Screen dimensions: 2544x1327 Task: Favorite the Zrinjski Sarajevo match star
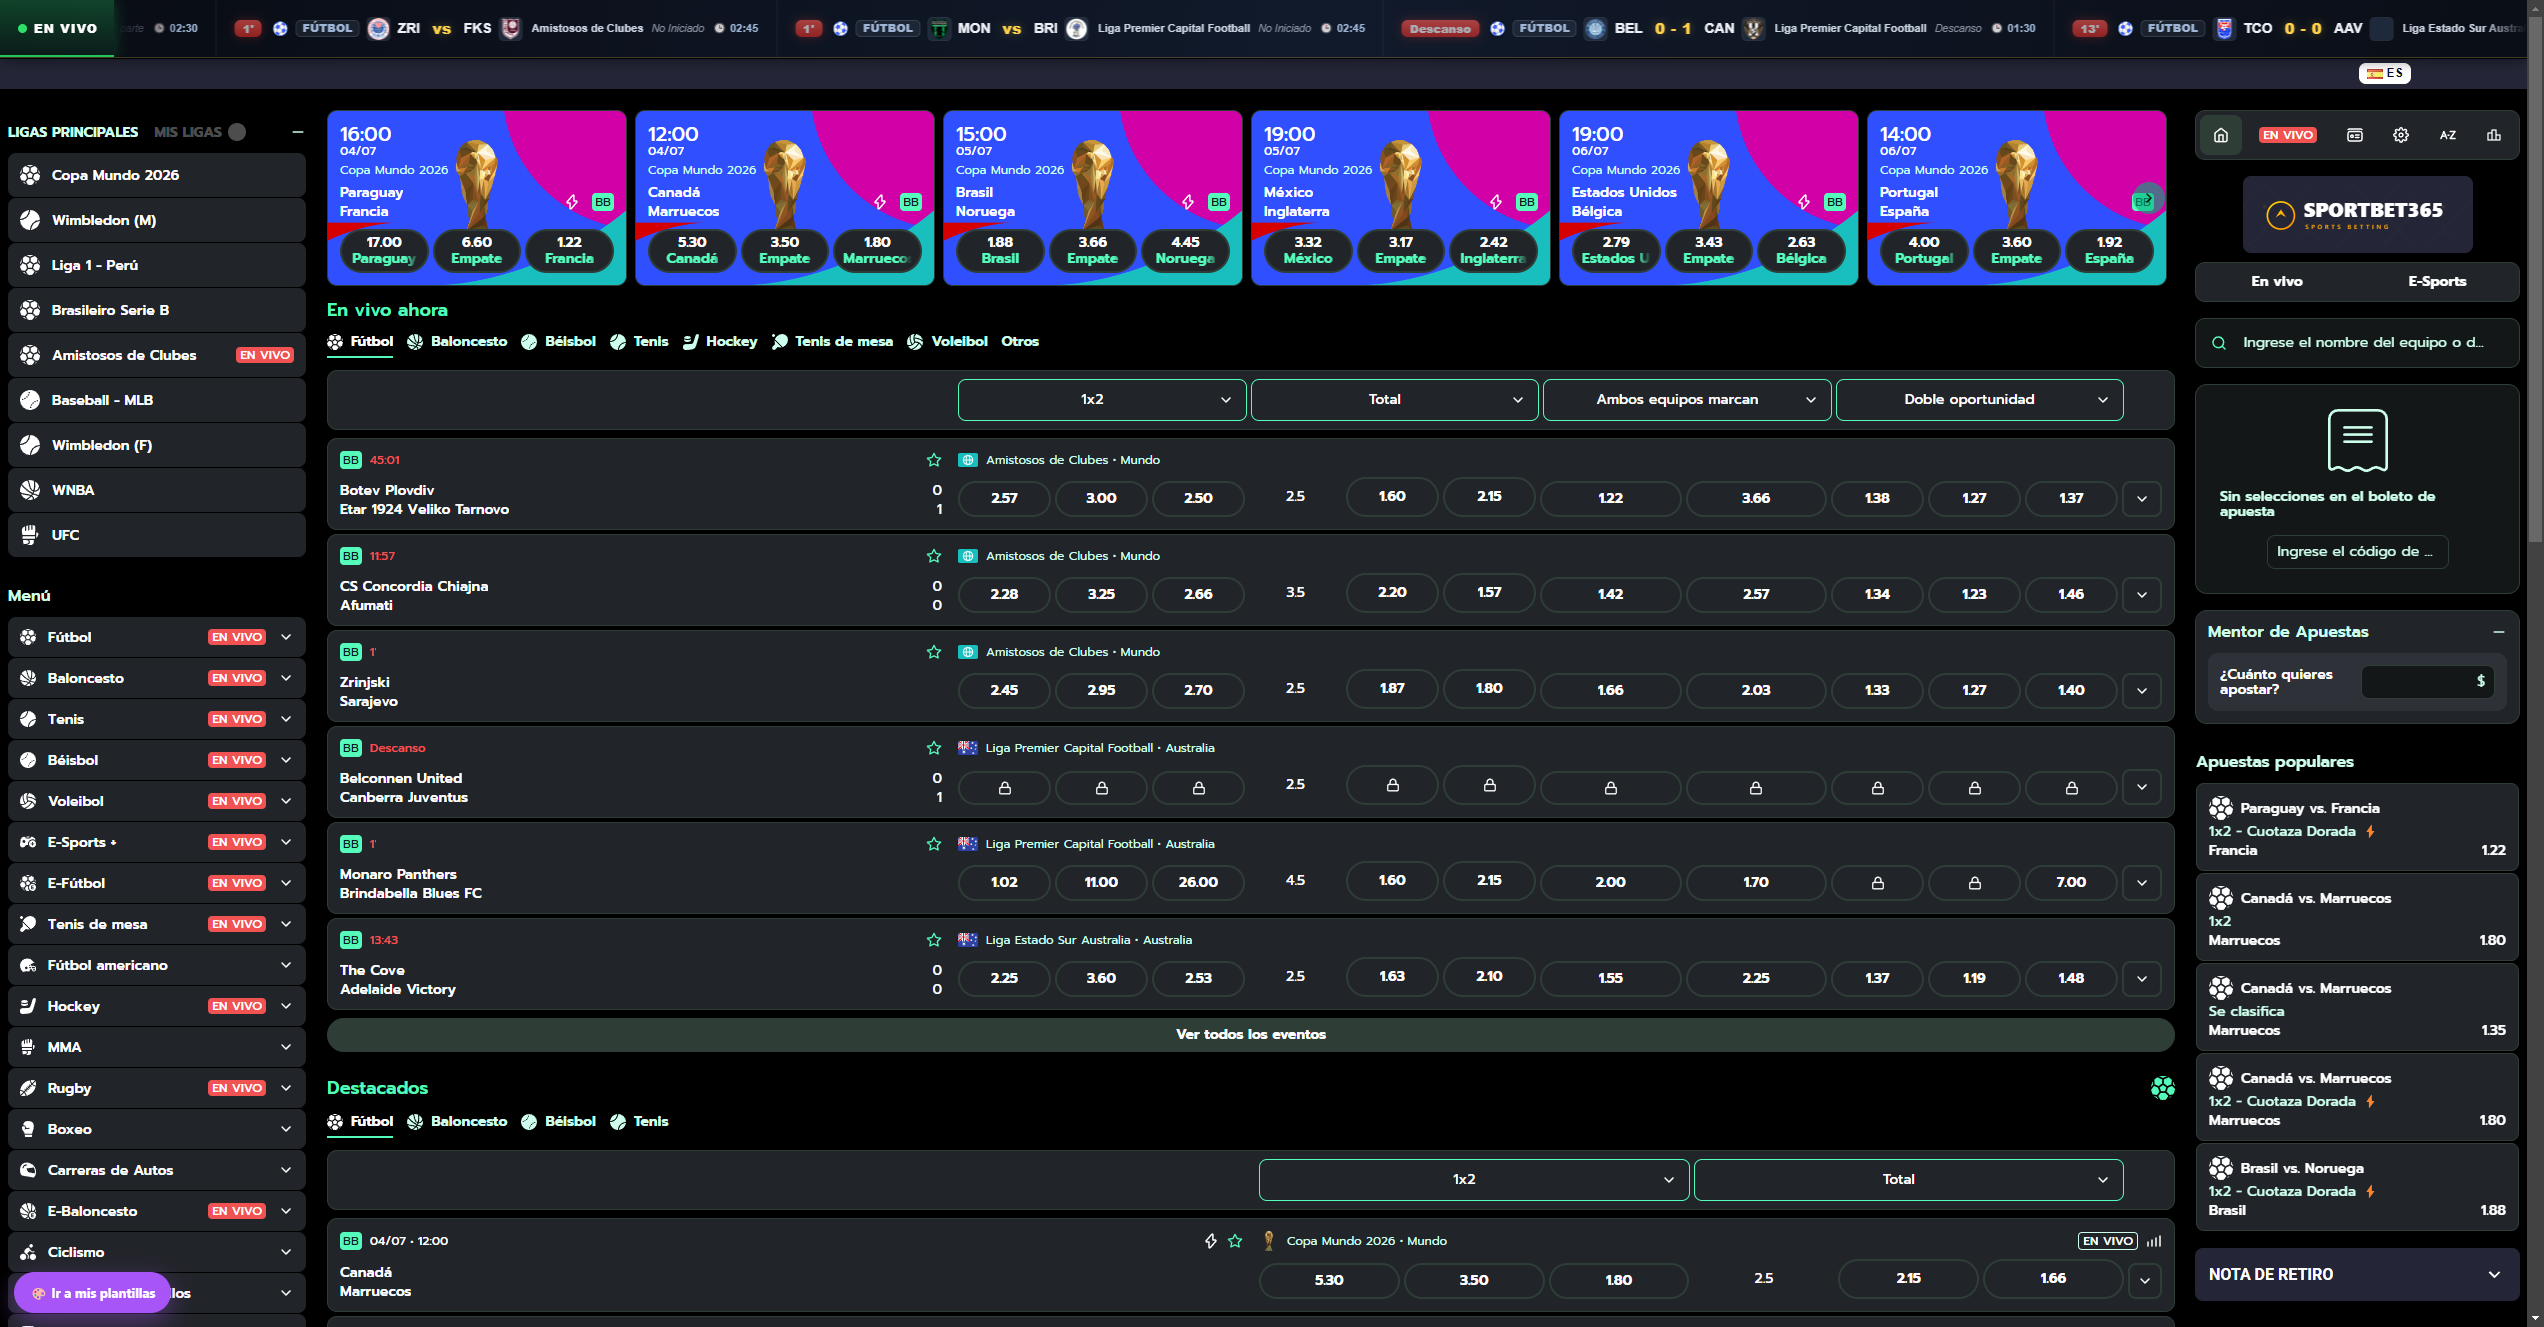tap(934, 652)
